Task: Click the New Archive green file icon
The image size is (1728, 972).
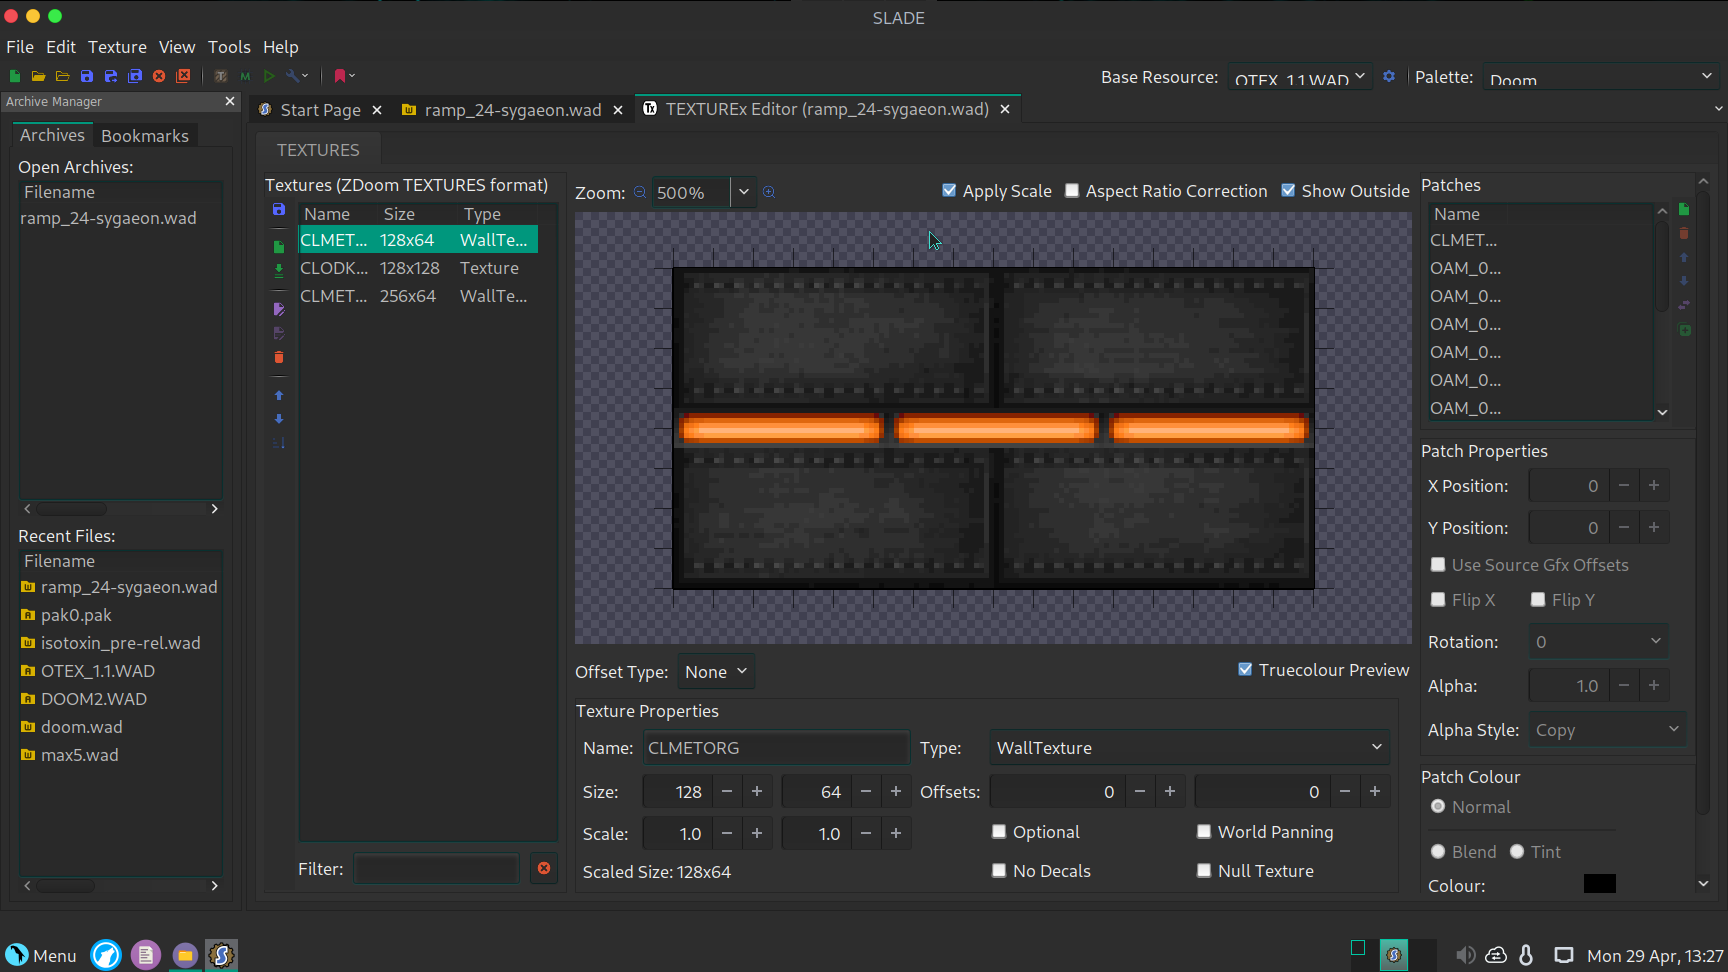Action: tap(15, 76)
